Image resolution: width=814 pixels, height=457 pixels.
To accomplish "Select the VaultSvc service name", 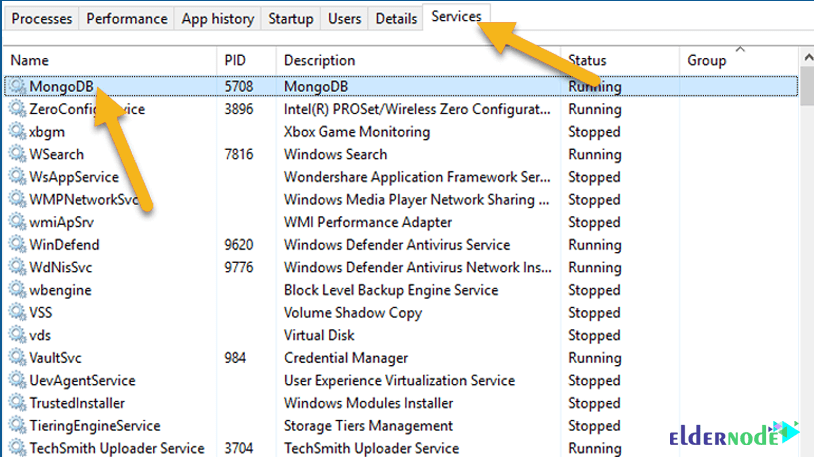I will (x=56, y=357).
